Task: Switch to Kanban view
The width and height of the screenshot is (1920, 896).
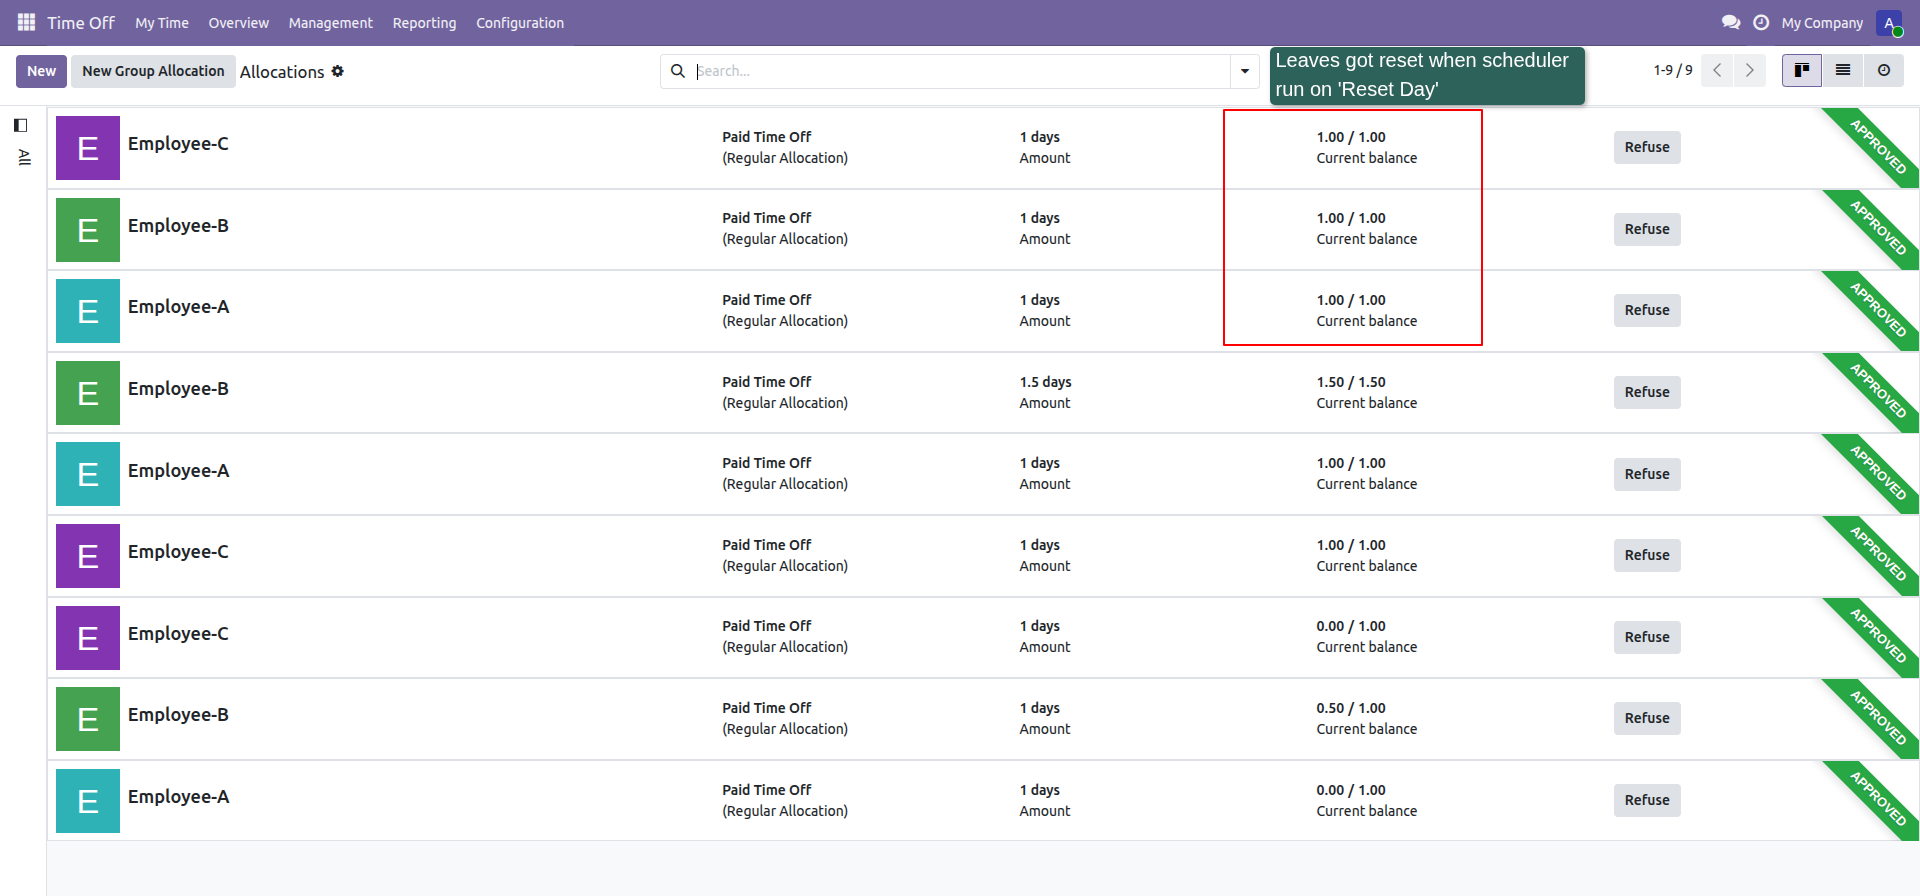Action: [x=1802, y=70]
